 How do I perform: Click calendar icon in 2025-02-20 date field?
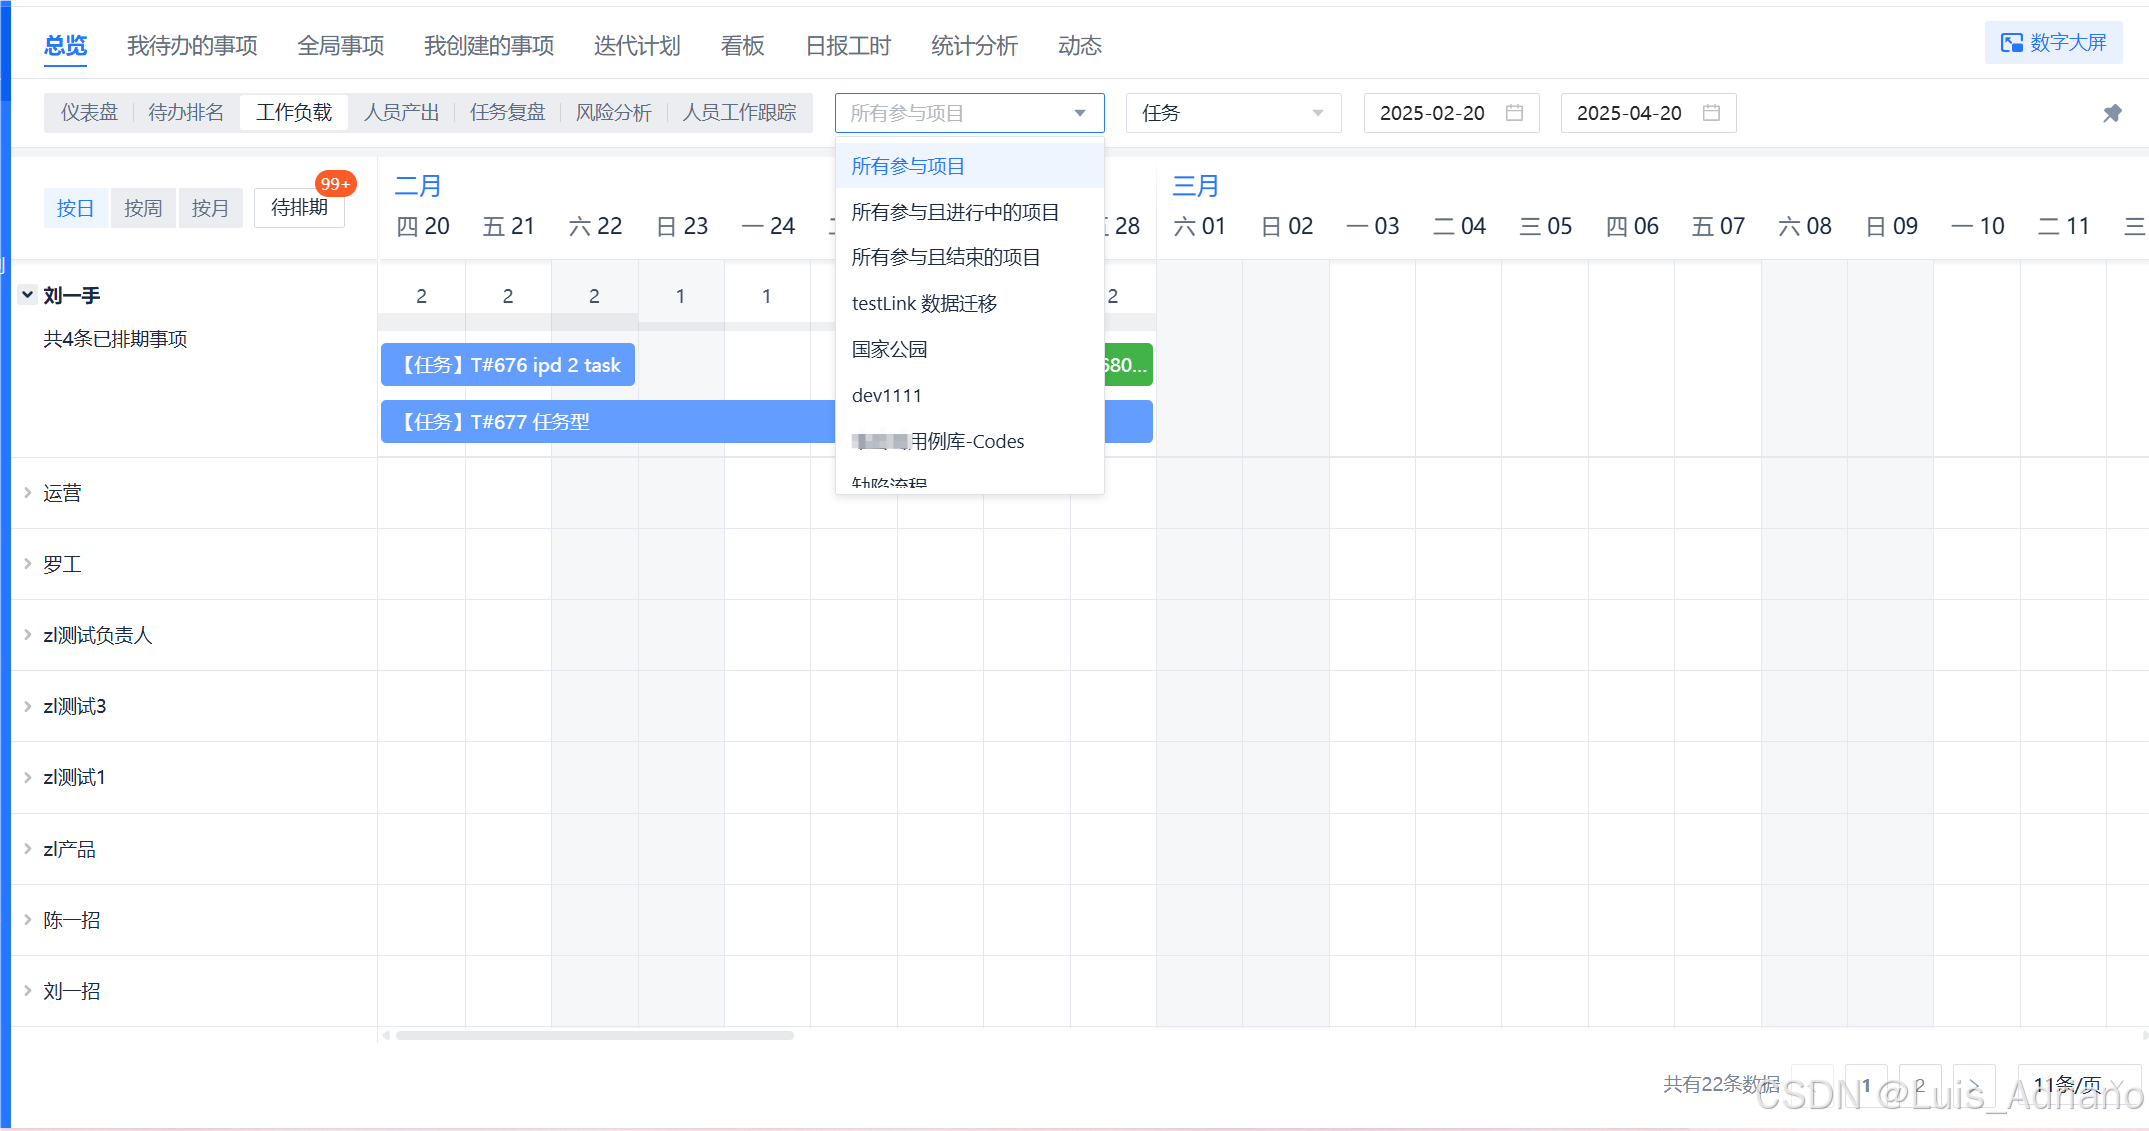pyautogui.click(x=1514, y=113)
